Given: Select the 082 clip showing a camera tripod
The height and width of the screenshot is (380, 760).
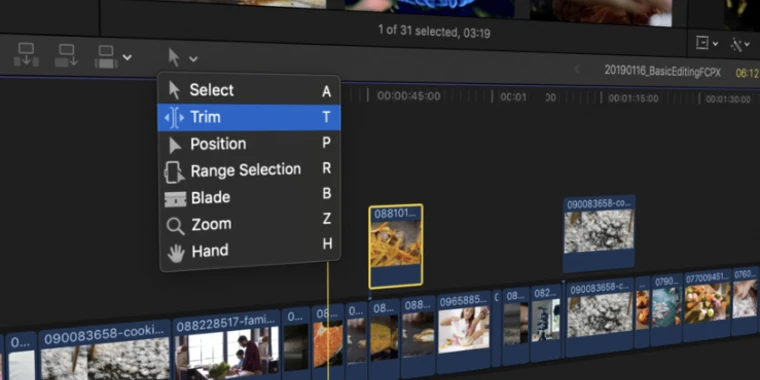Looking at the screenshot, I should pos(546,324).
